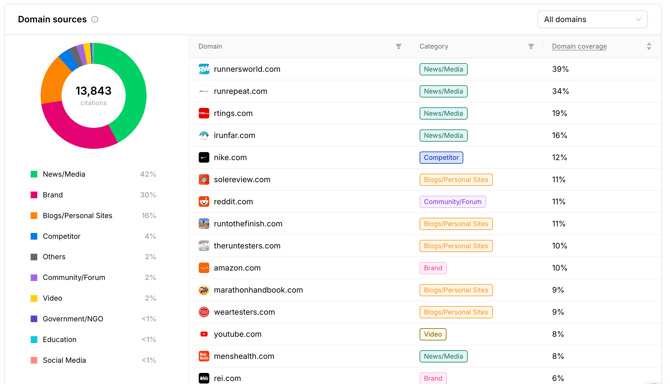The image size is (670, 384).
Task: Click the orange Blogs/Personal Sites legend swatch
Action: [x=34, y=215]
